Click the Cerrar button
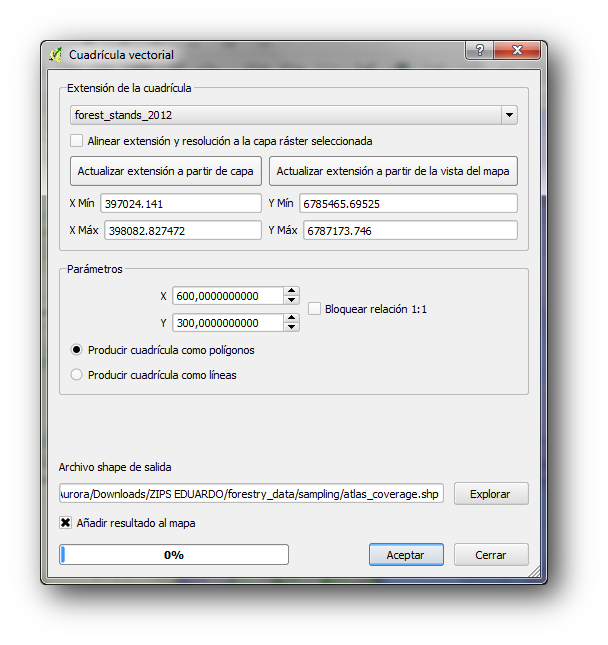Viewport: 608px width, 645px height. tap(491, 555)
